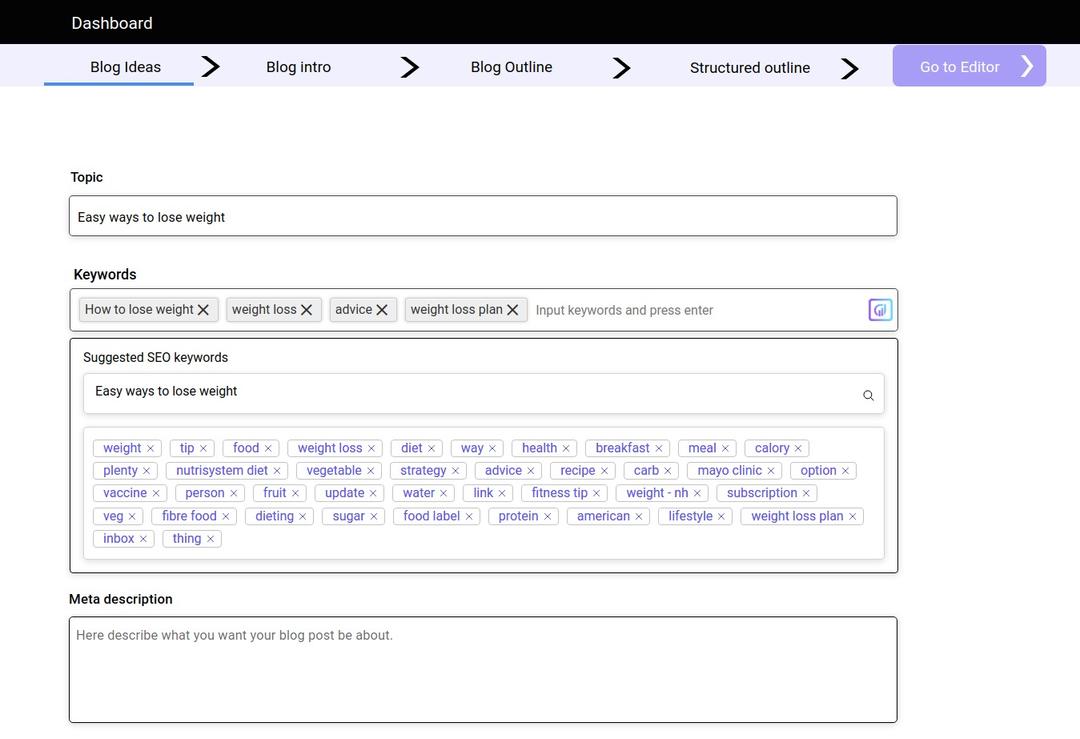
Task: Dismiss the 'tip' suggested tag x
Action: [x=203, y=448]
